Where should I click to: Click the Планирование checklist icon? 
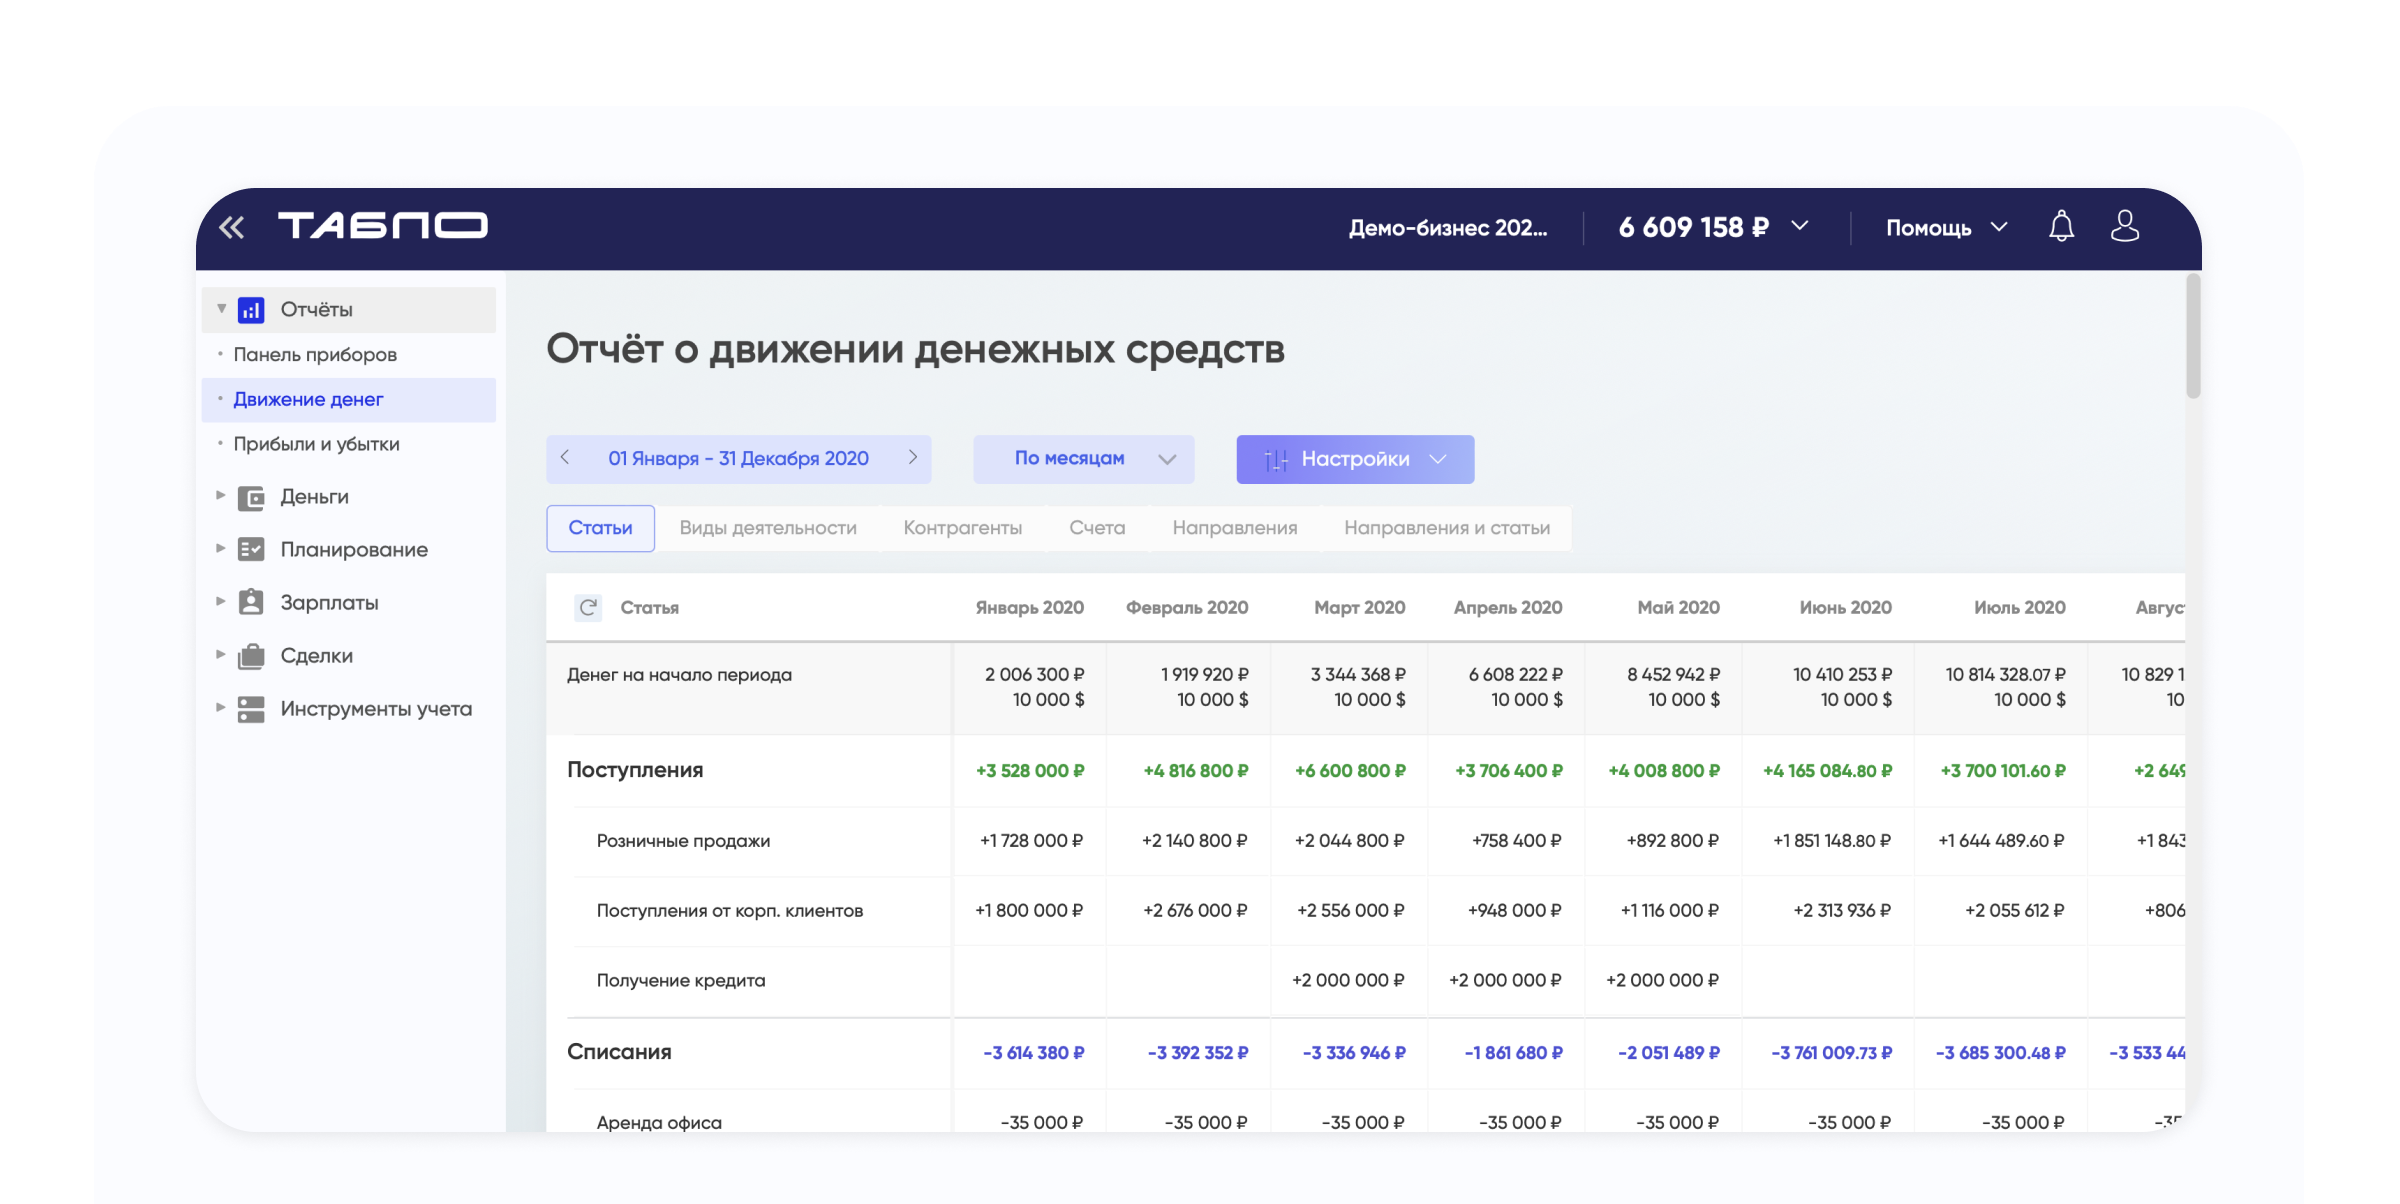[251, 549]
